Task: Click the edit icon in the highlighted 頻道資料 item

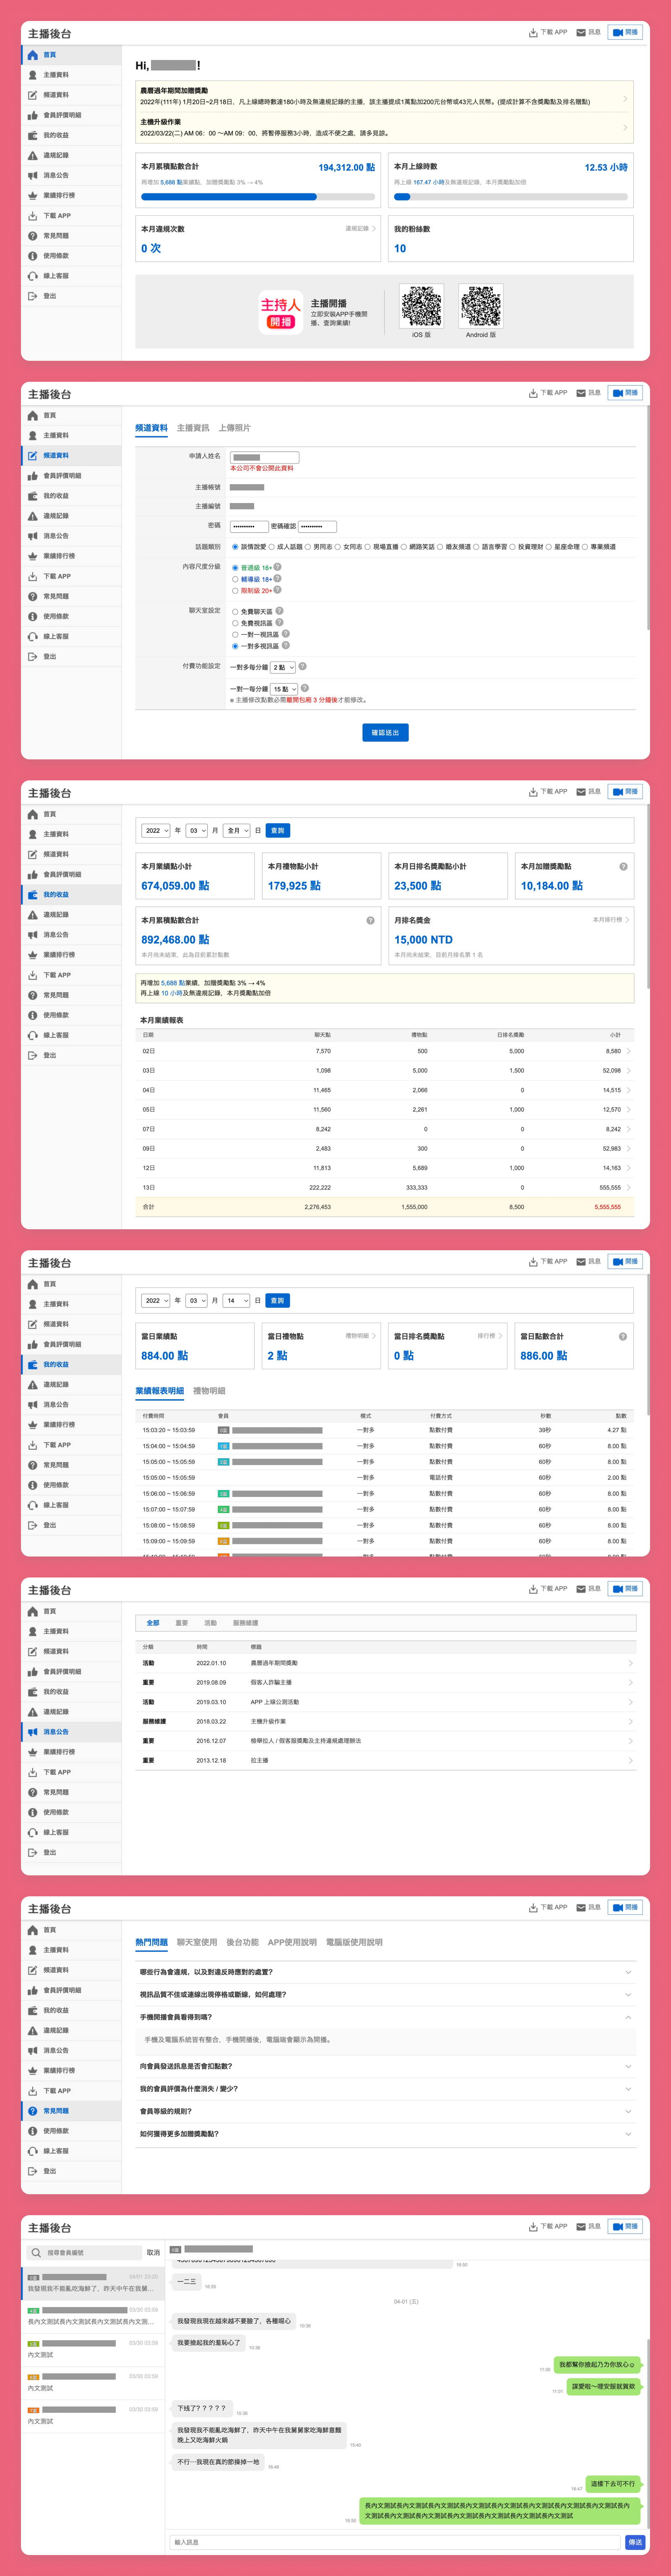Action: click(x=33, y=456)
